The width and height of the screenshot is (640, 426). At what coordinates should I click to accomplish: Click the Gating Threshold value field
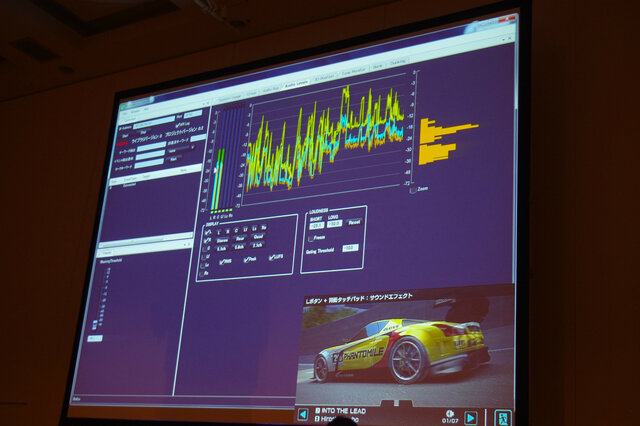(x=349, y=248)
